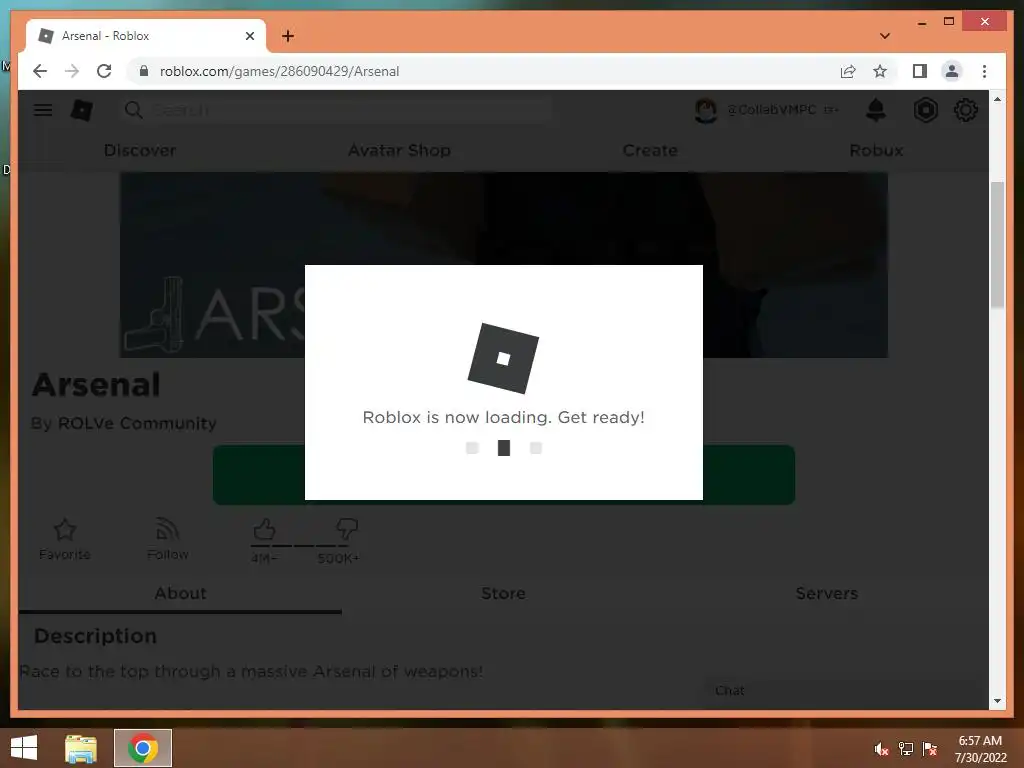Viewport: 1024px width, 768px height.
Task: Dislike the game with thumbs down
Action: click(x=347, y=528)
